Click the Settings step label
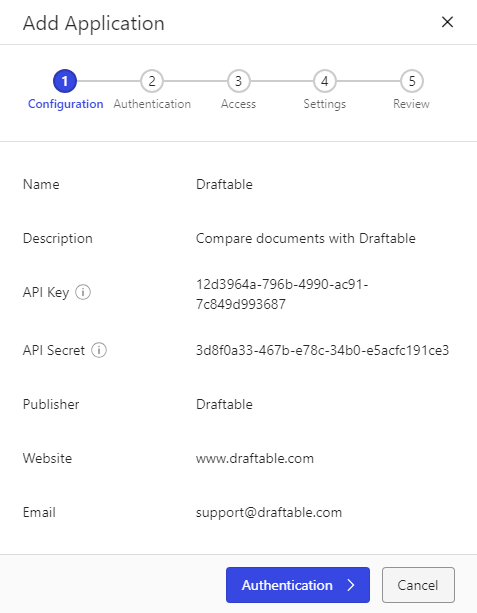Viewport: 477px width, 613px height. [325, 104]
